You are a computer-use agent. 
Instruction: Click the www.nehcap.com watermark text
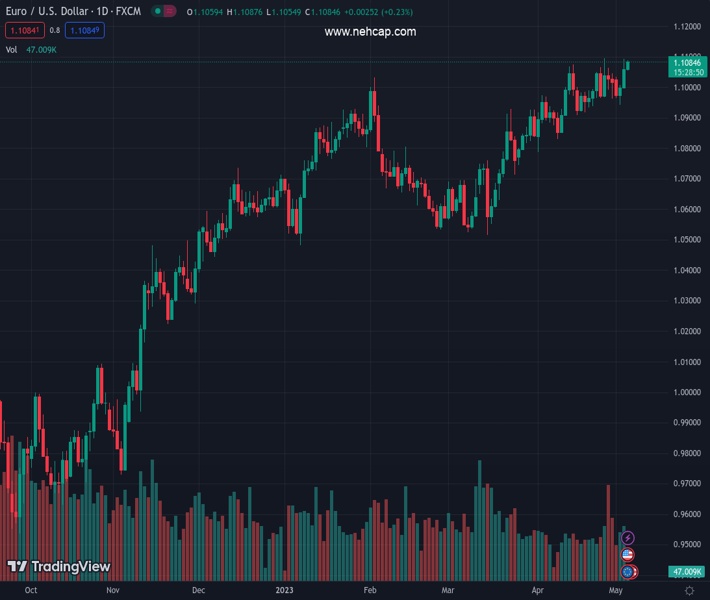tap(370, 32)
